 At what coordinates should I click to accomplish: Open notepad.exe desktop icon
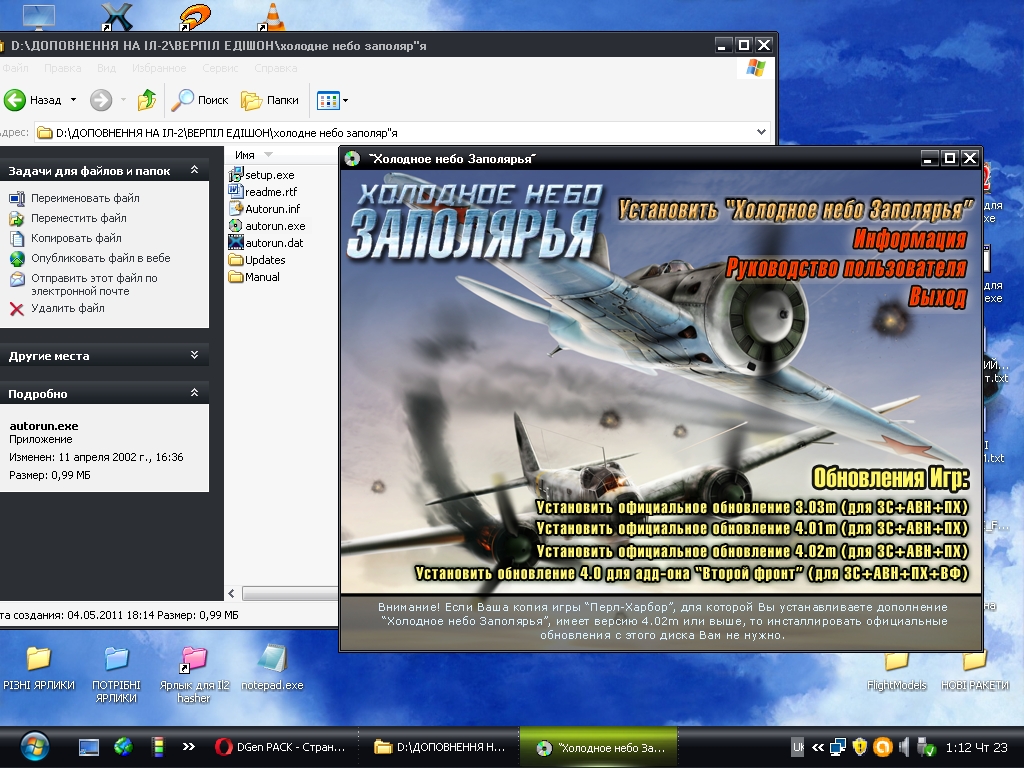[272, 669]
